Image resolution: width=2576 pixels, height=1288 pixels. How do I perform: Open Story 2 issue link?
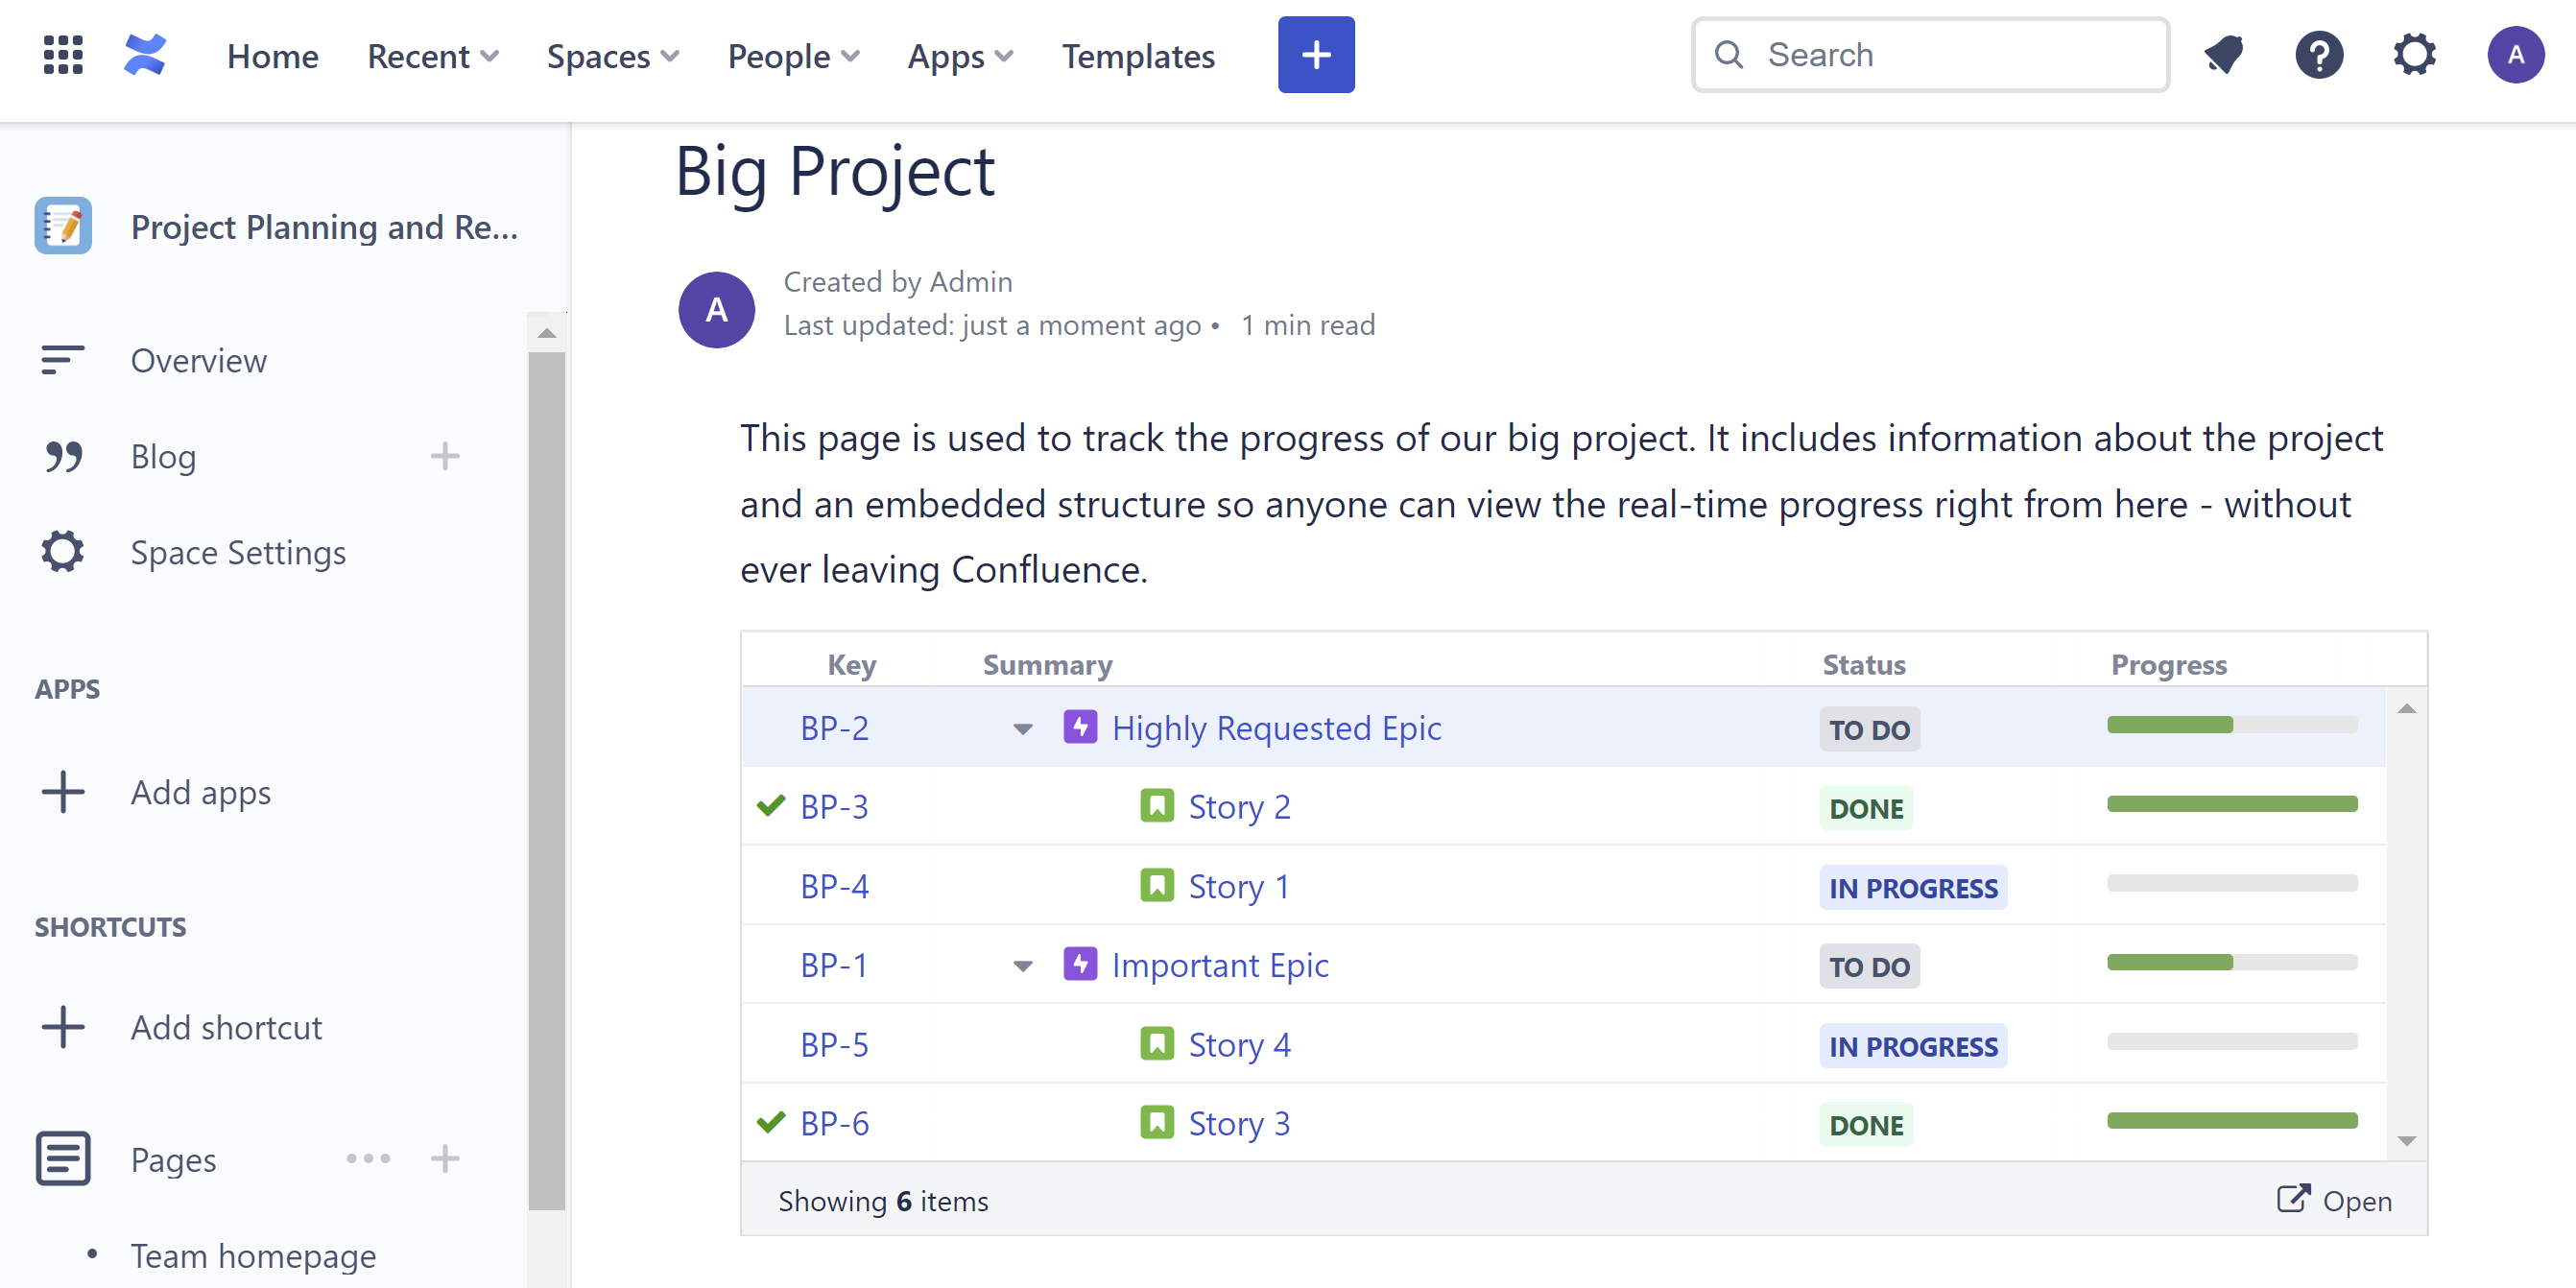click(1239, 806)
